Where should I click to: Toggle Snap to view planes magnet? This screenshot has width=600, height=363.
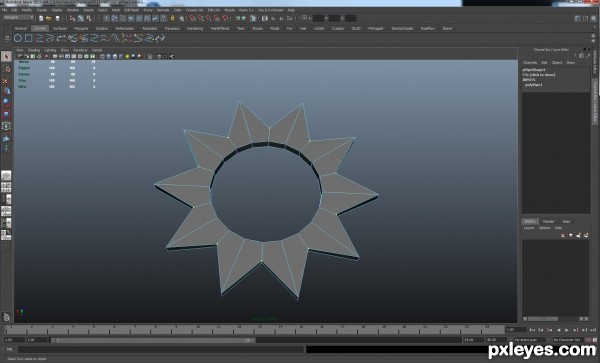pyautogui.click(x=217, y=18)
